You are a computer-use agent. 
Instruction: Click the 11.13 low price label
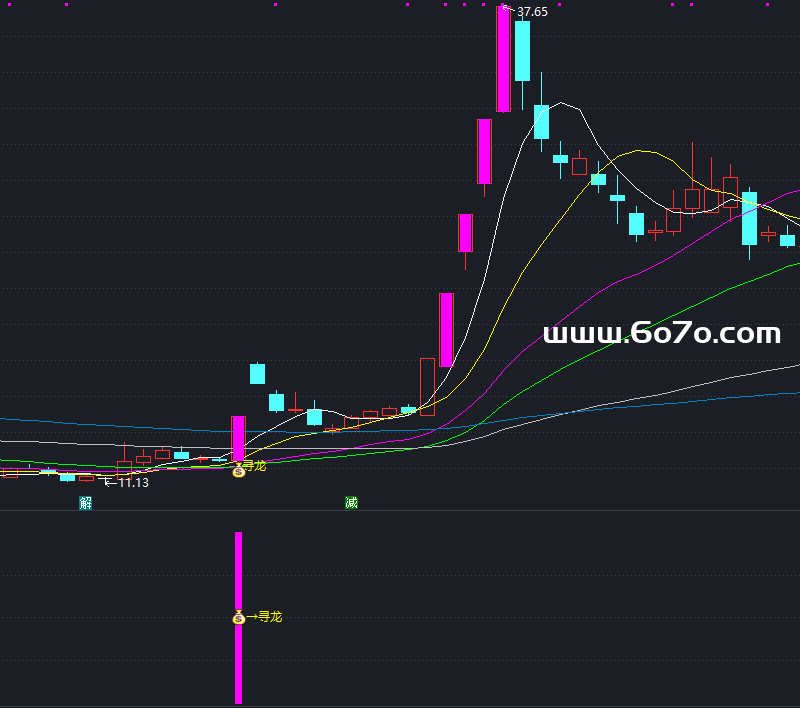point(133,483)
